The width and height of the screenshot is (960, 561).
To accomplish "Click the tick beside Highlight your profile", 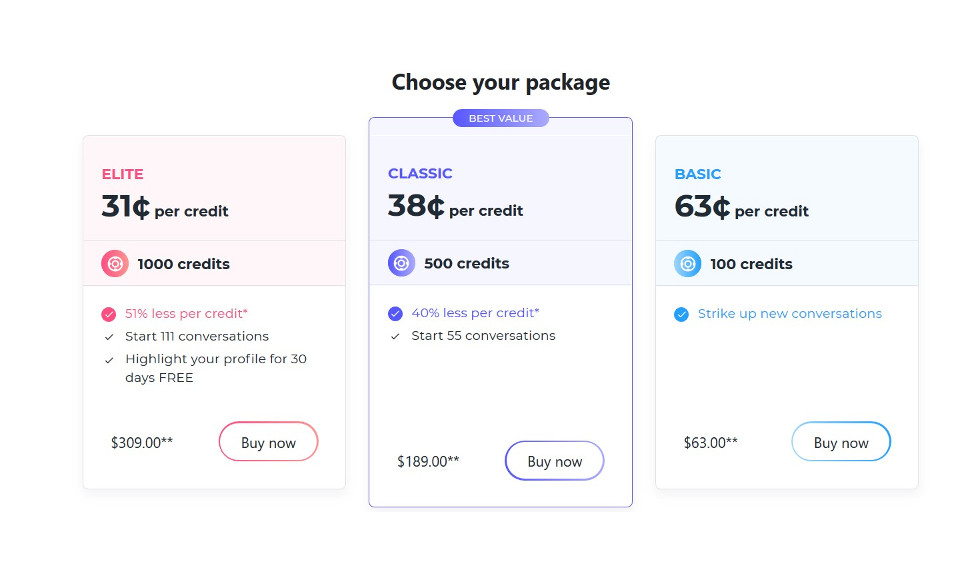I will [x=109, y=360].
